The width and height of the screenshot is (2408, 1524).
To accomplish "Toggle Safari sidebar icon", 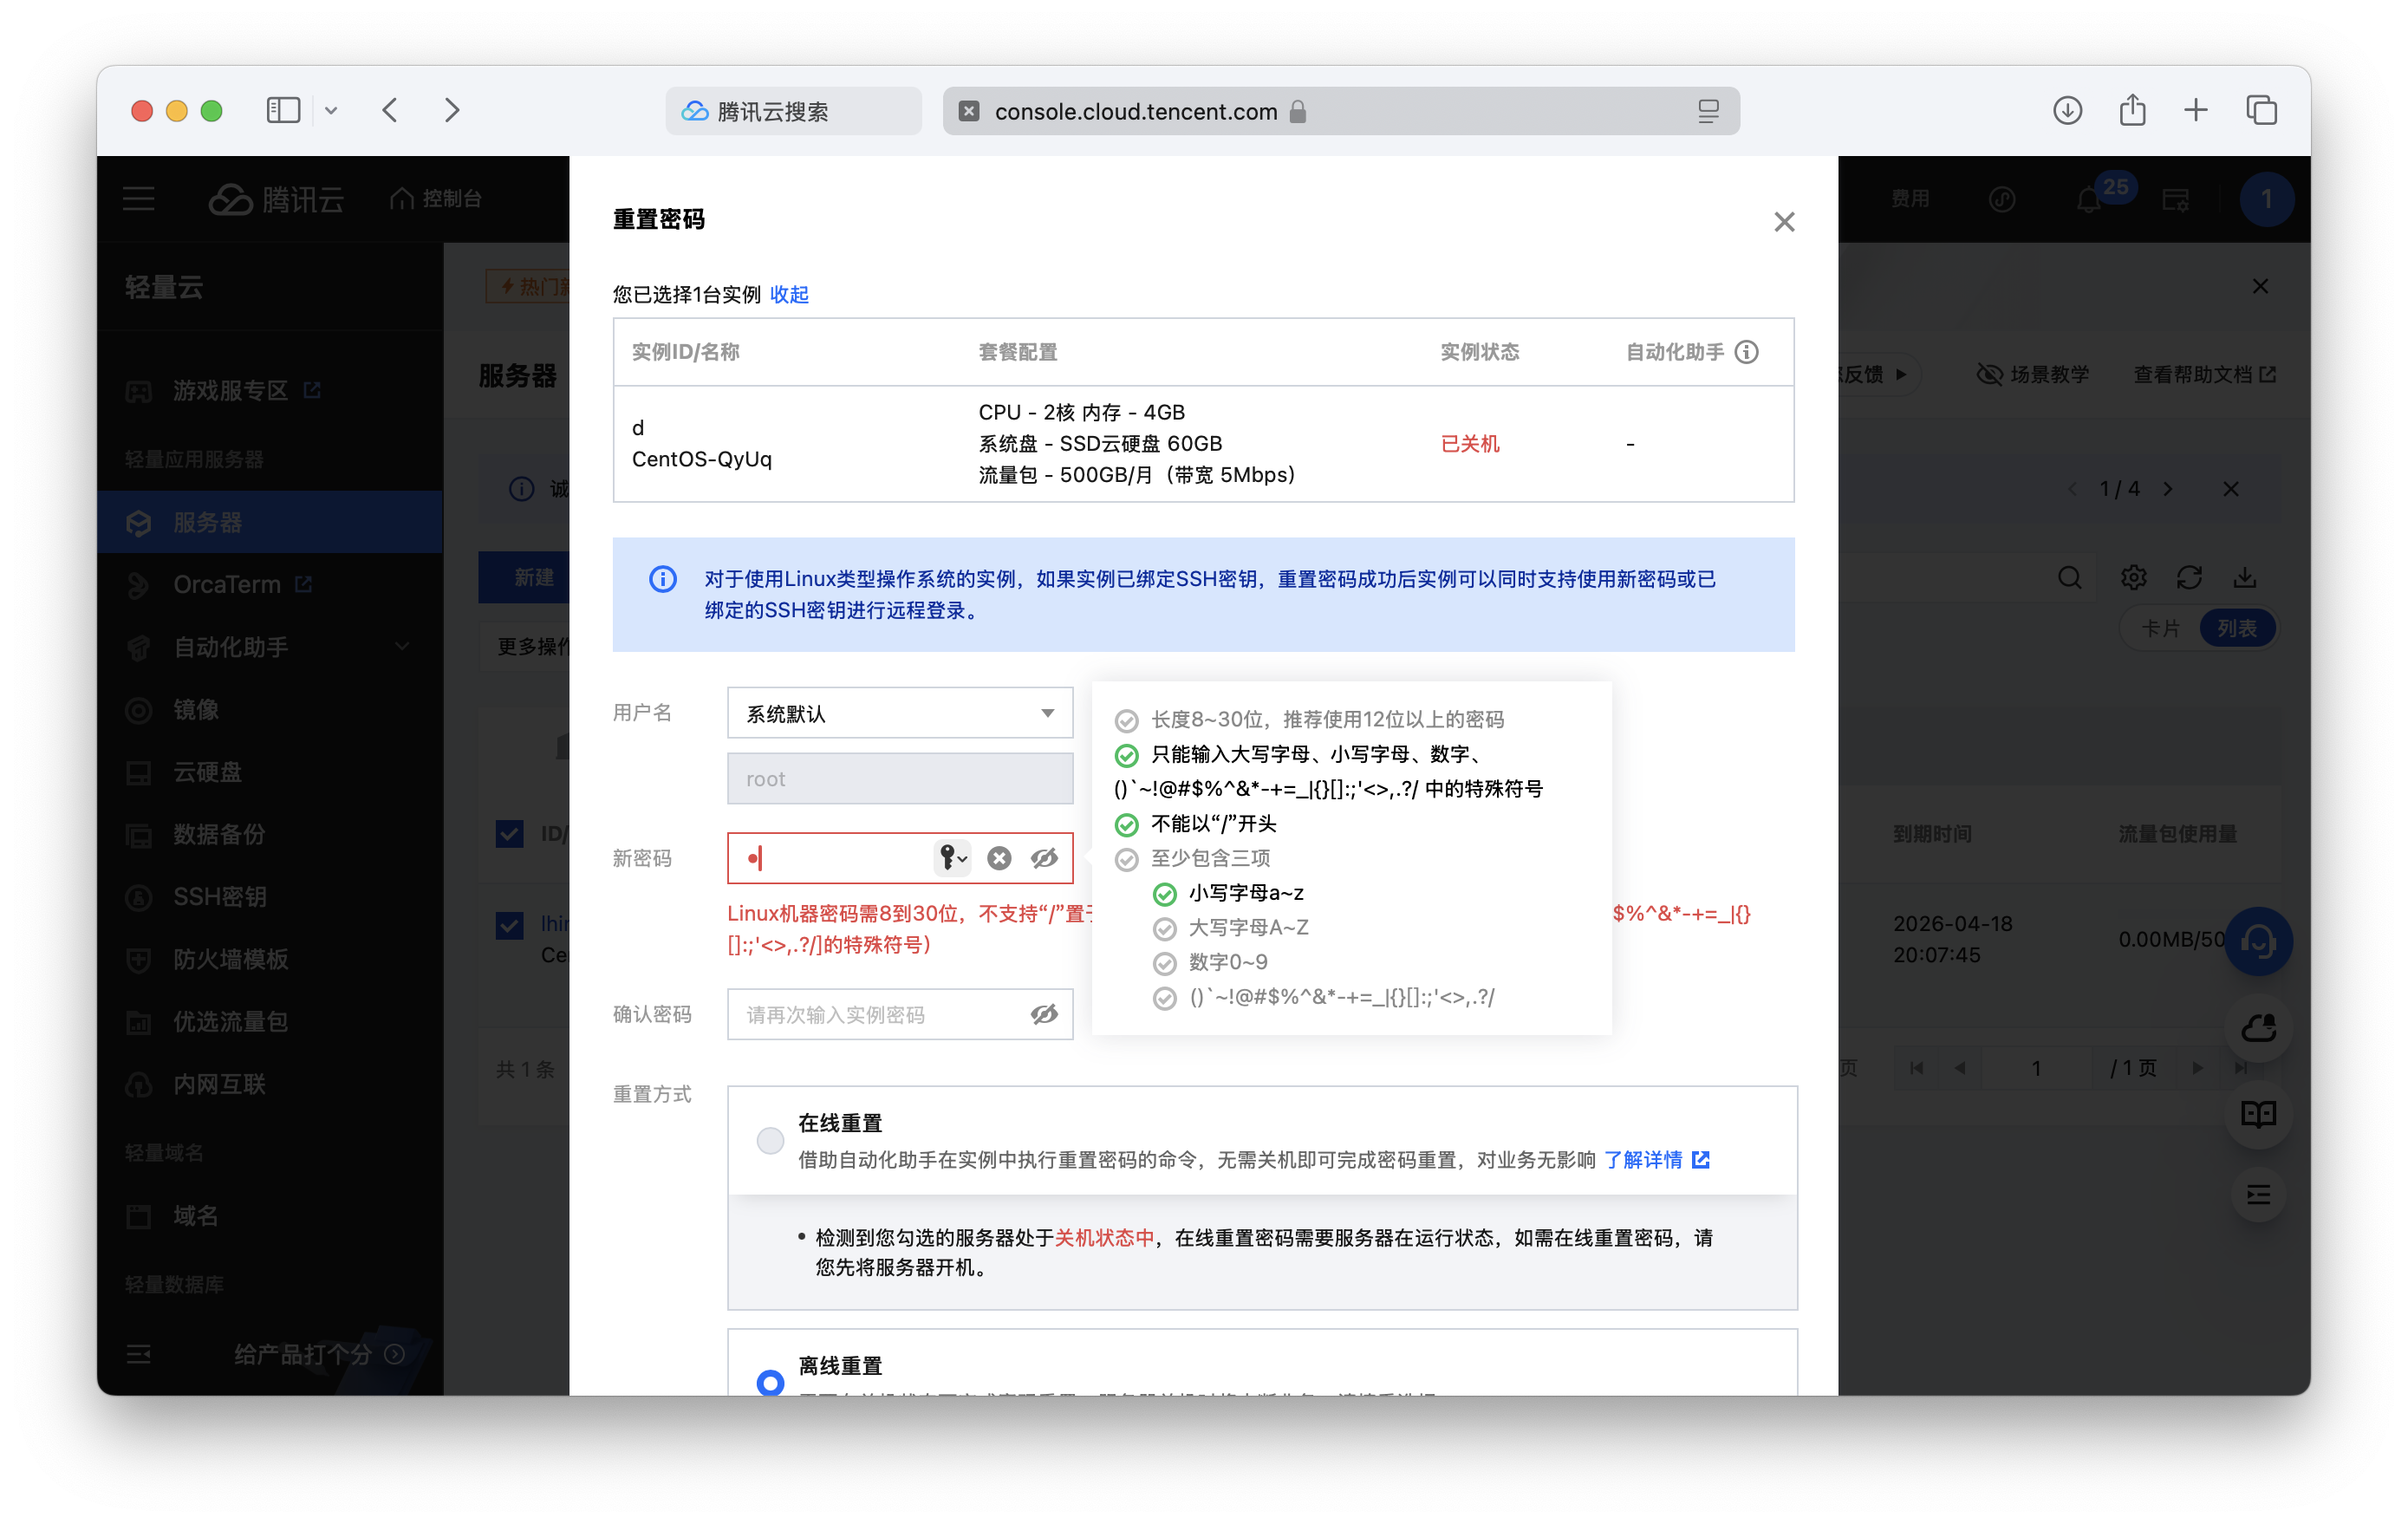I will (283, 110).
